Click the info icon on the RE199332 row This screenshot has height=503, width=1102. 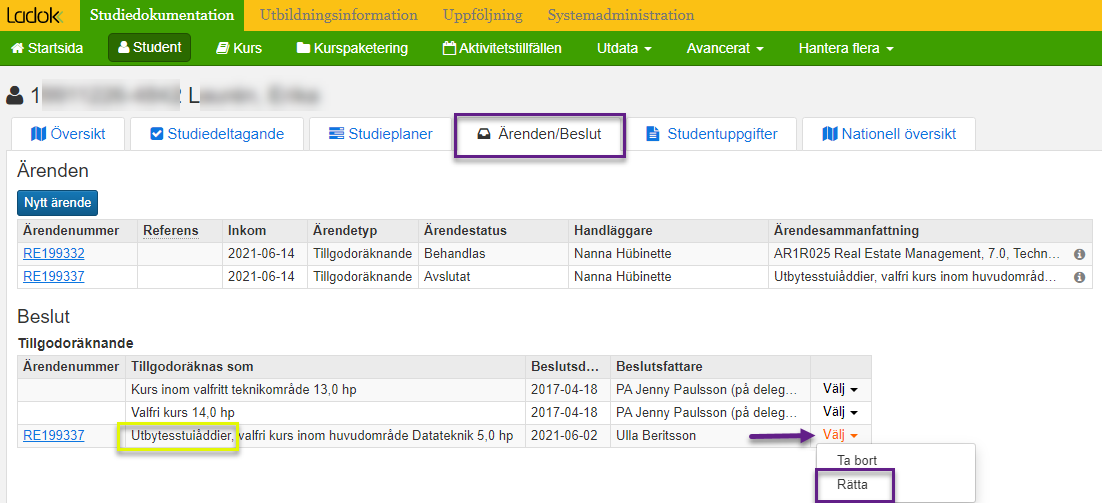(x=1080, y=254)
